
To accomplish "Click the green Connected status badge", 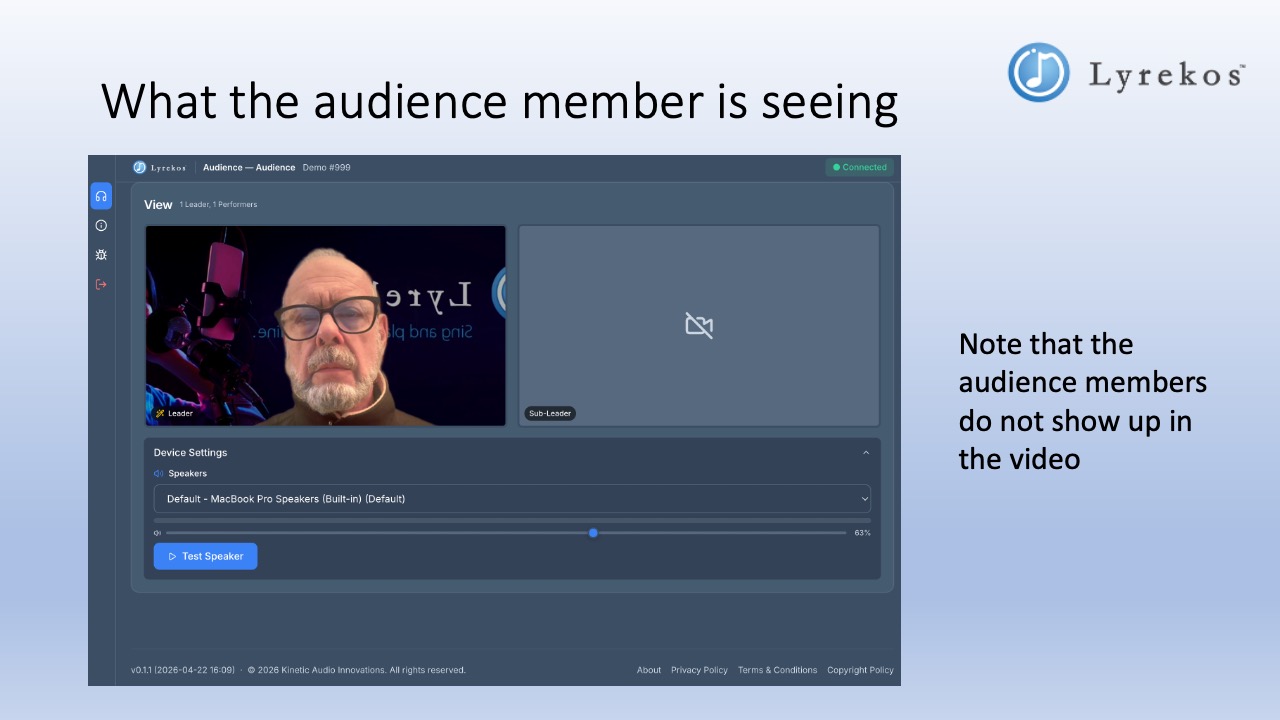I will pos(858,167).
